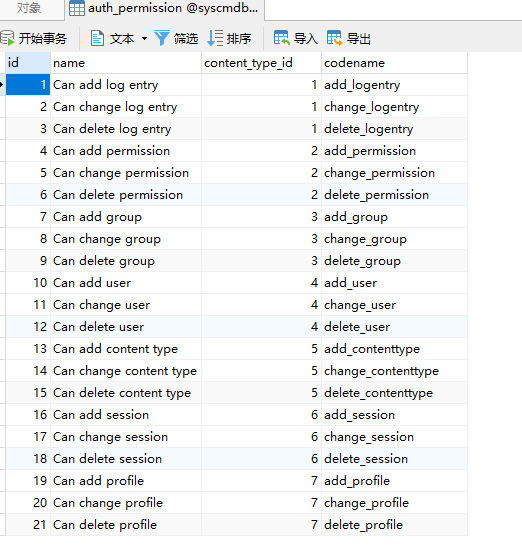This screenshot has width=522, height=553.
Task: Click the Import (导入) icon
Action: click(x=281, y=38)
